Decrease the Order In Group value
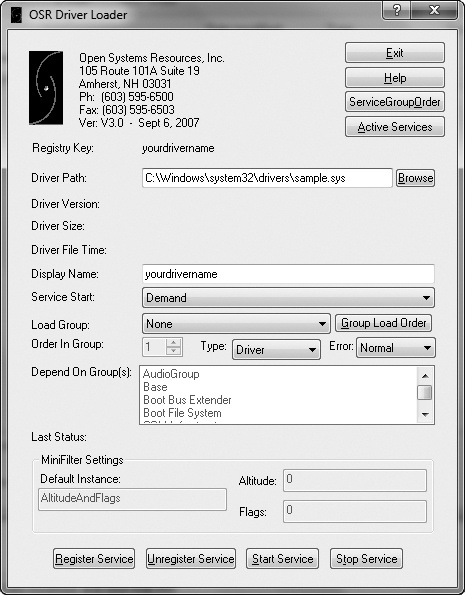Viewport: 465px width, 595px height. (173, 351)
